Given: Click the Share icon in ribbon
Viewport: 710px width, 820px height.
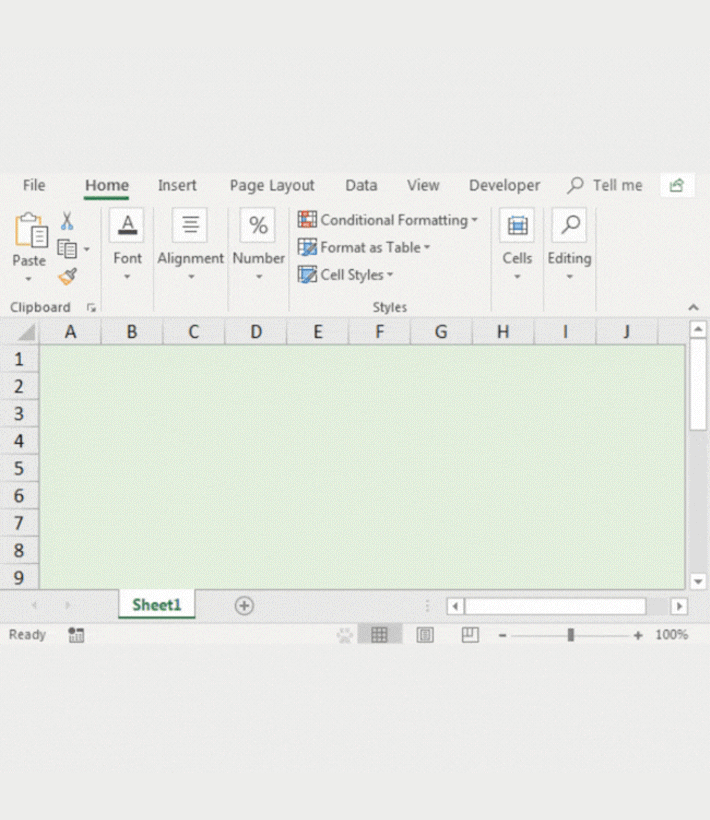Looking at the screenshot, I should click(677, 185).
